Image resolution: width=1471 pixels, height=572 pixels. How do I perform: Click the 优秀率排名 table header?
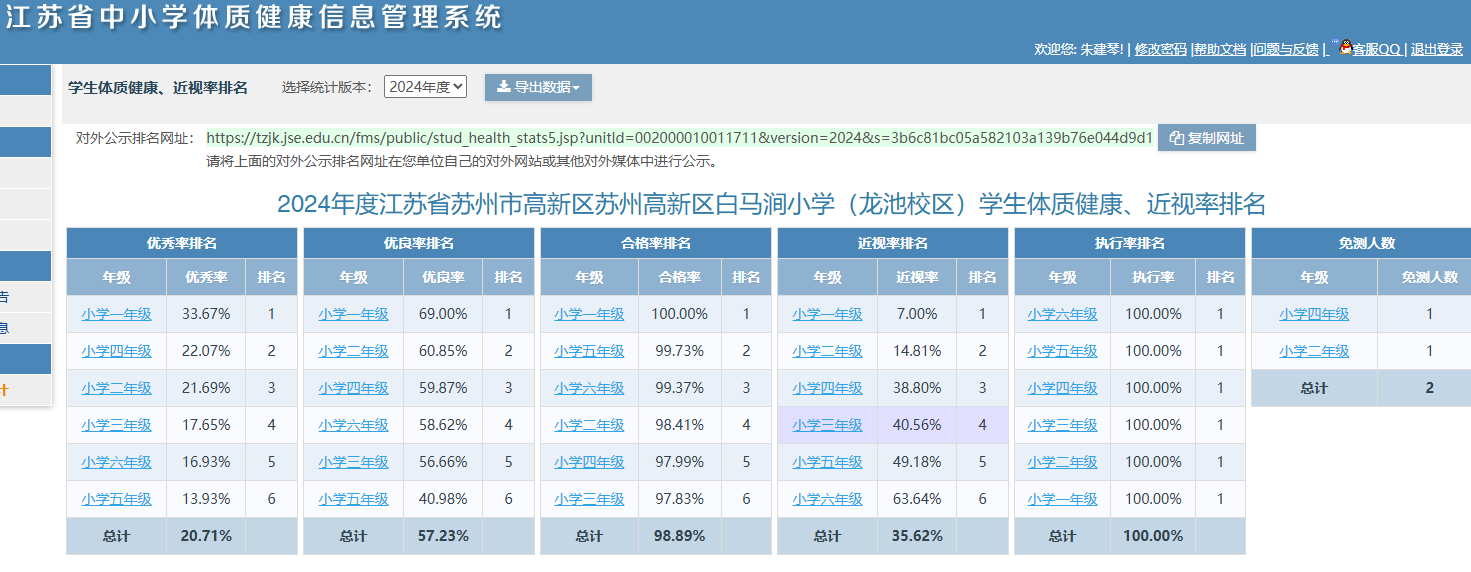coord(182,243)
